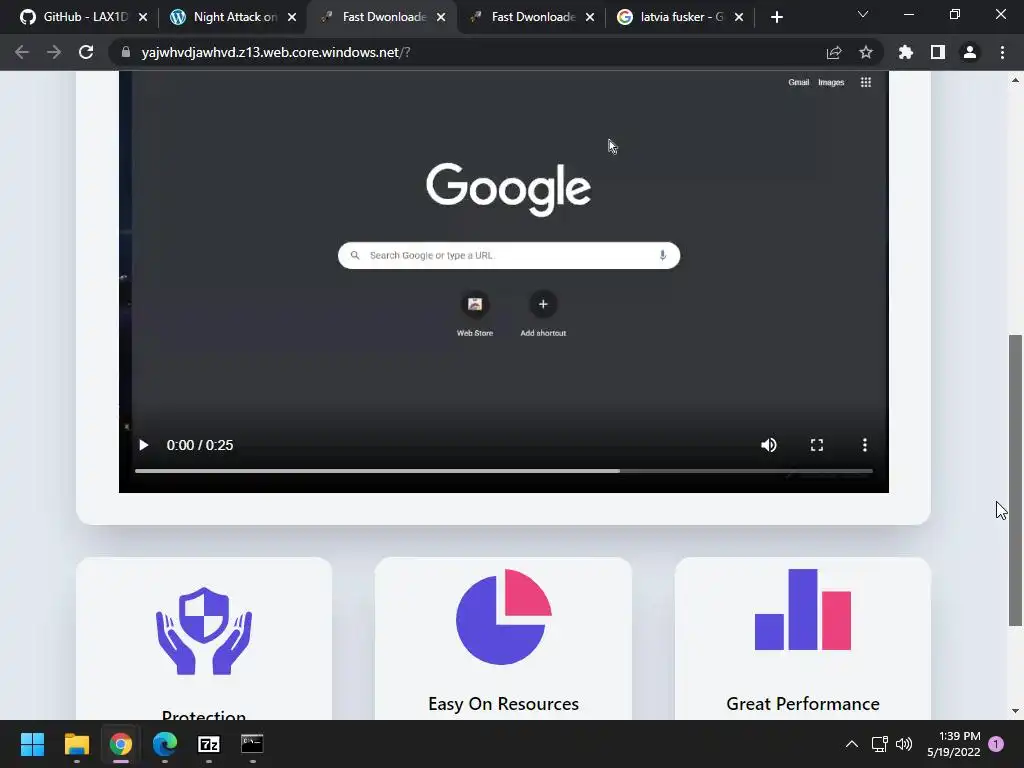Toggle Chrome side panel
1024x768 pixels.
point(938,52)
